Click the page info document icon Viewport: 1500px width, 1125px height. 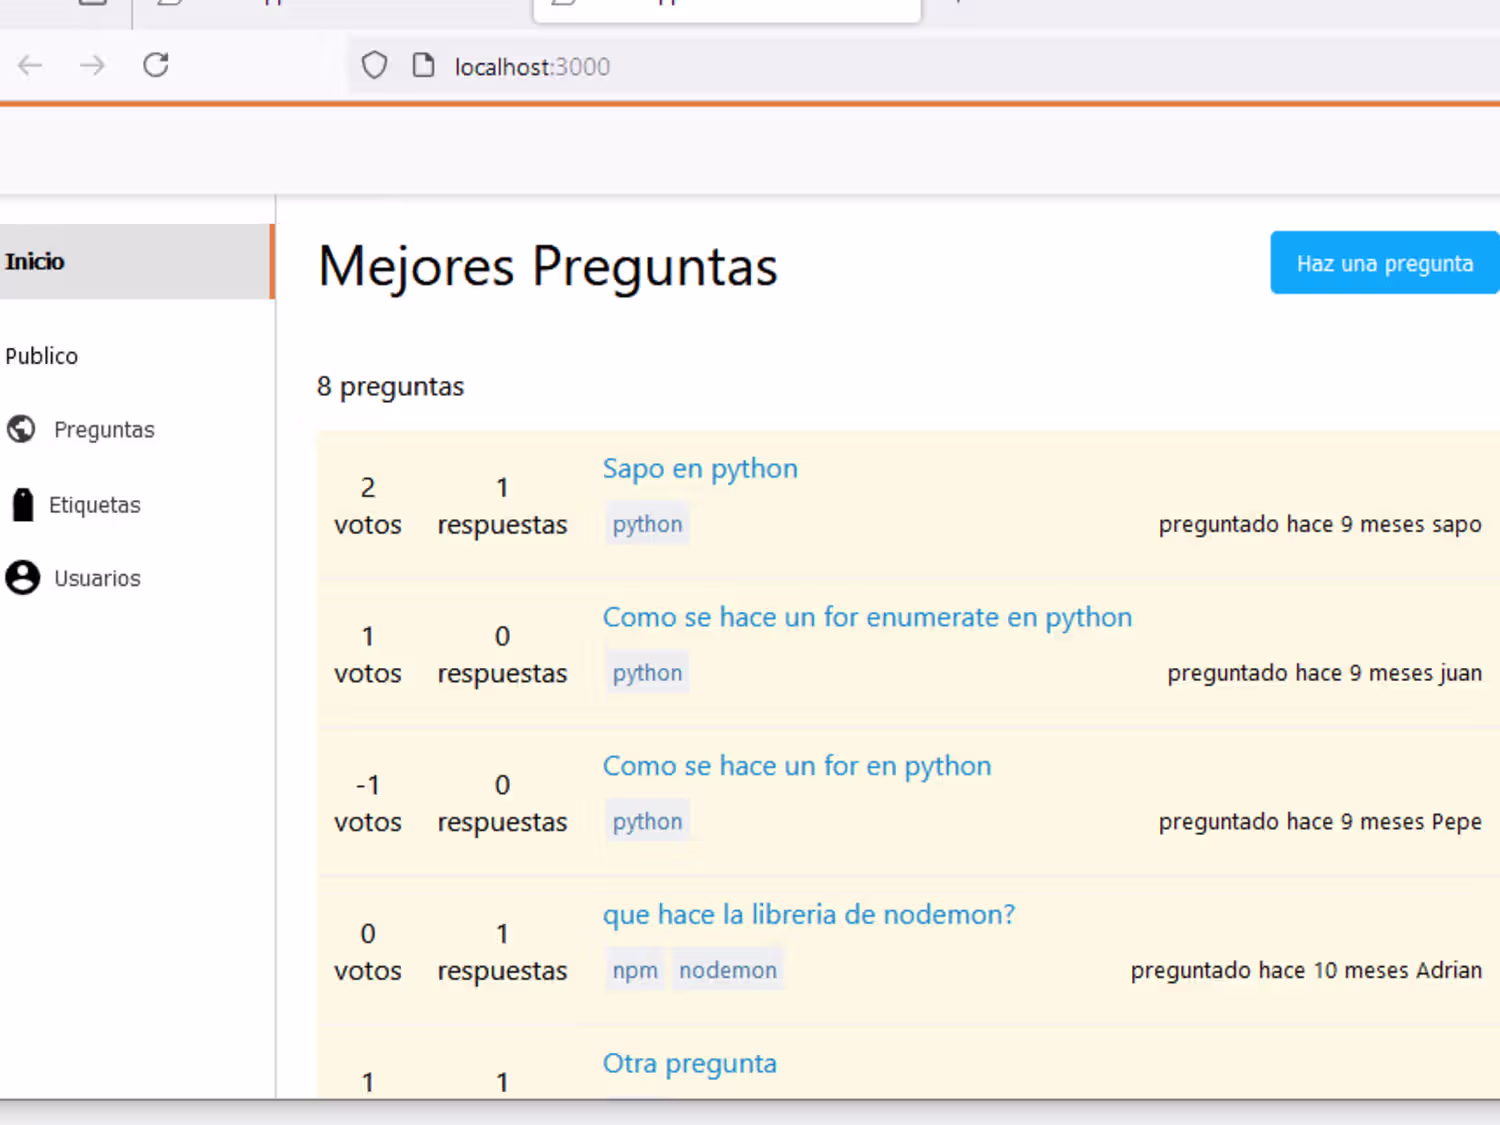[x=424, y=66]
